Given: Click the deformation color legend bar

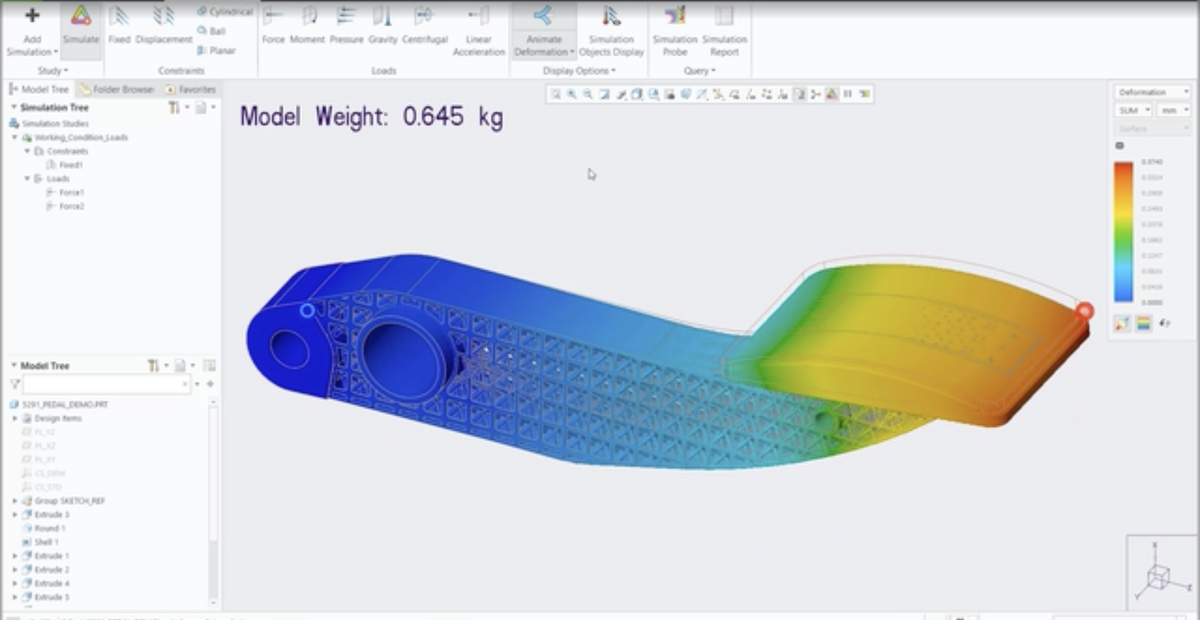Looking at the screenshot, I should point(1123,231).
